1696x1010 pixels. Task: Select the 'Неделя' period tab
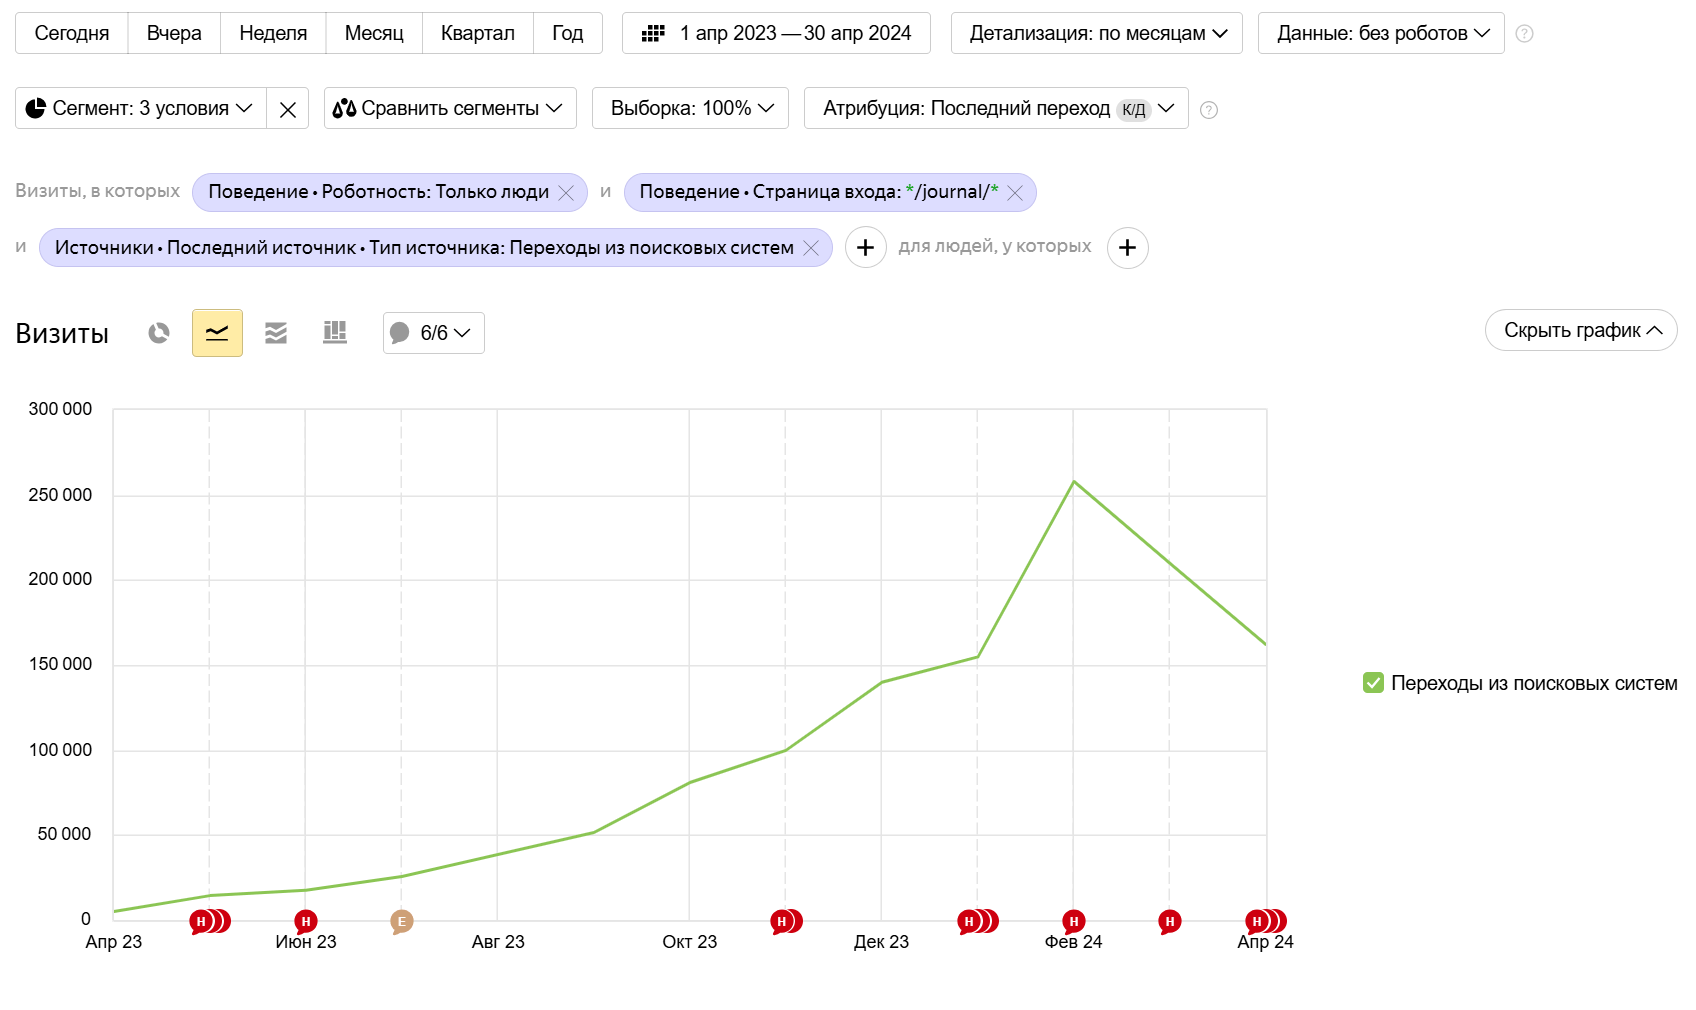pyautogui.click(x=273, y=33)
